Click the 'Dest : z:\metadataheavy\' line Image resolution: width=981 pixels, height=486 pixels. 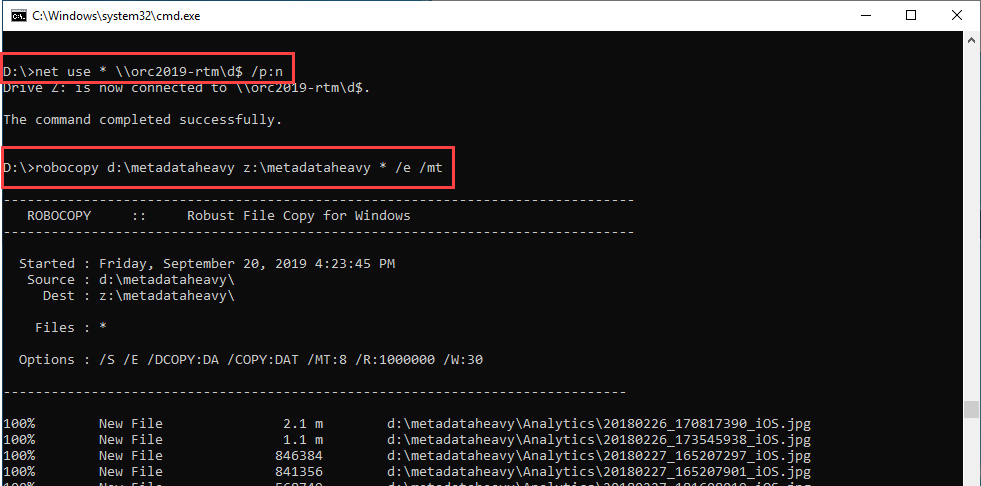(139, 295)
